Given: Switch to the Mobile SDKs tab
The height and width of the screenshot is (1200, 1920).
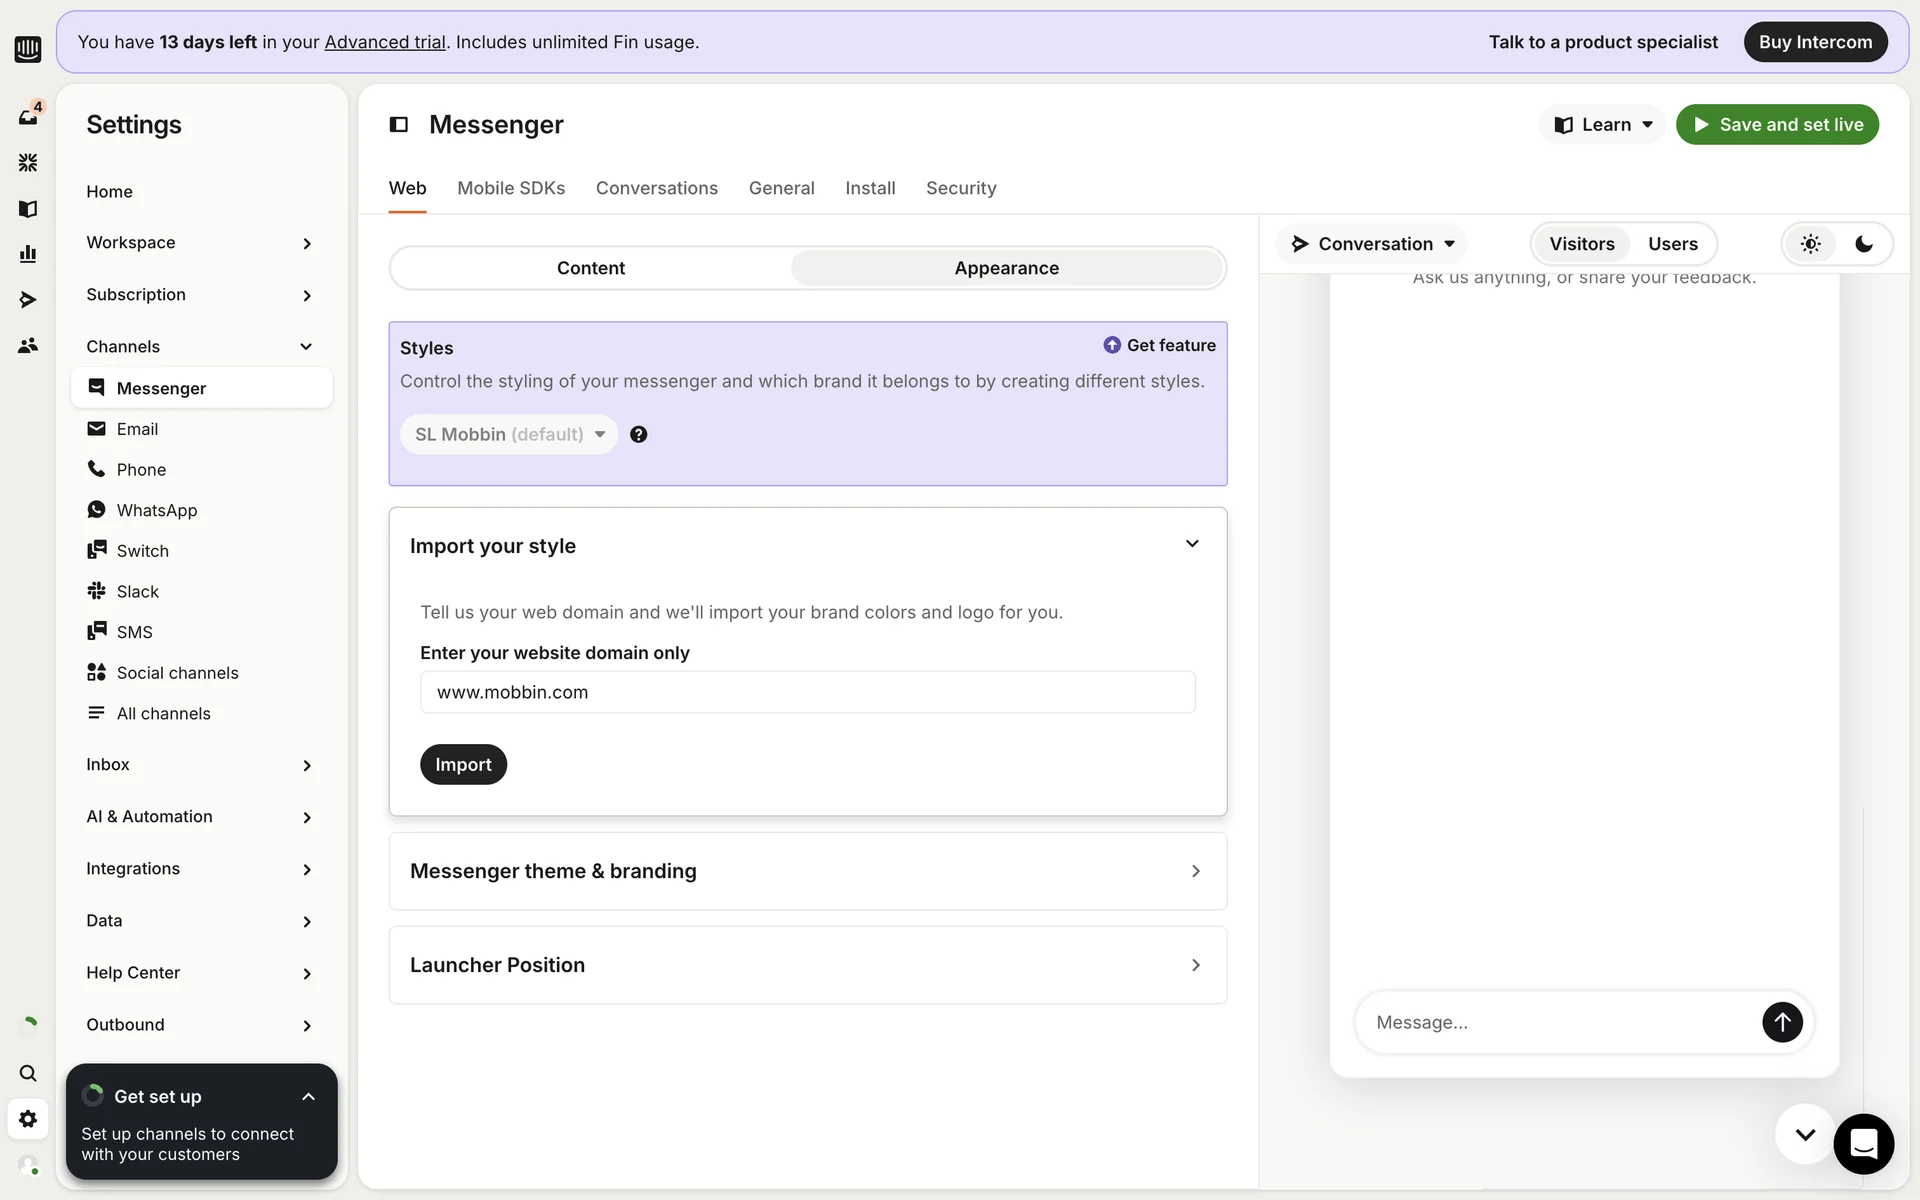Looking at the screenshot, I should [511, 188].
